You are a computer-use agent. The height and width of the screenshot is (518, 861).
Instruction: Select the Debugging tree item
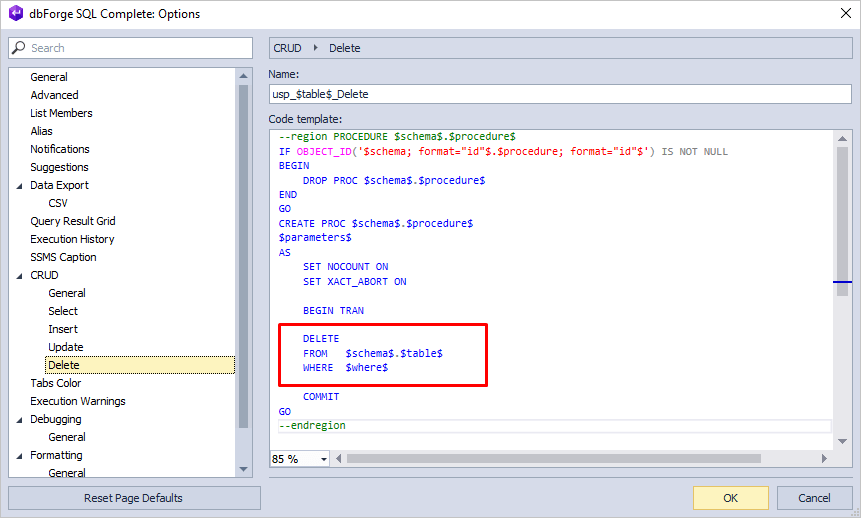point(55,420)
